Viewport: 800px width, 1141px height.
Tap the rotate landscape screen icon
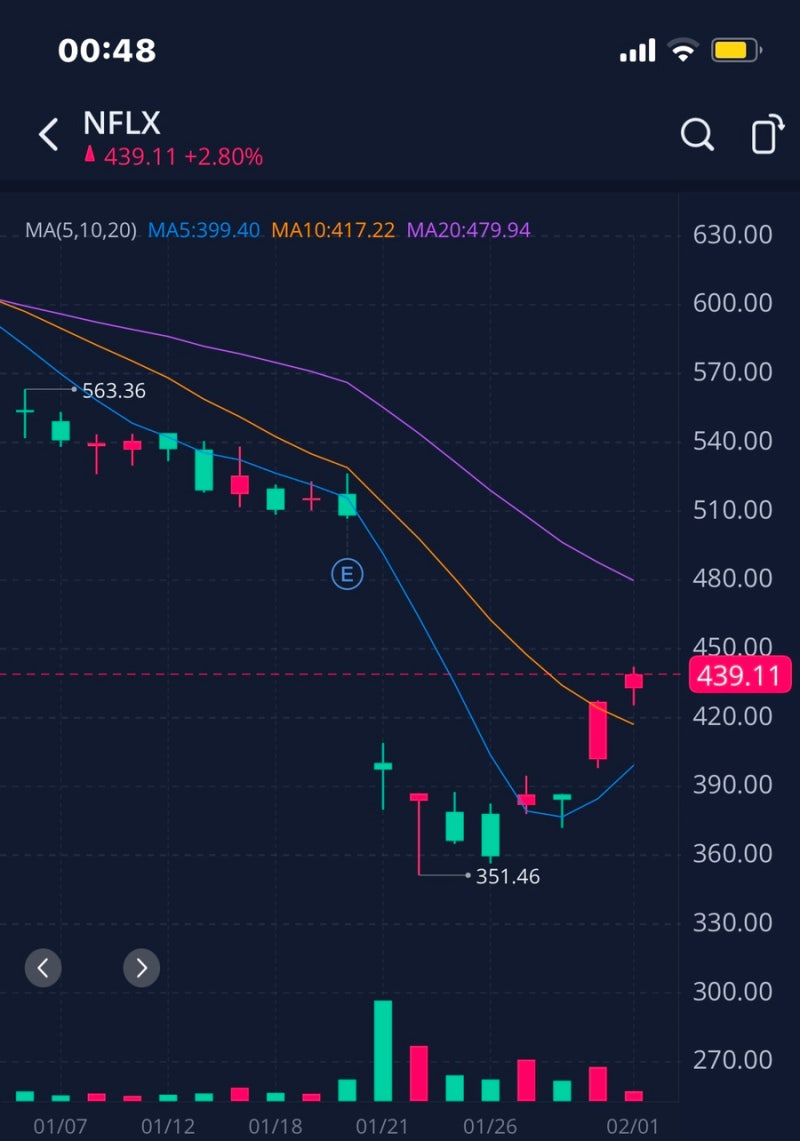coord(767,134)
